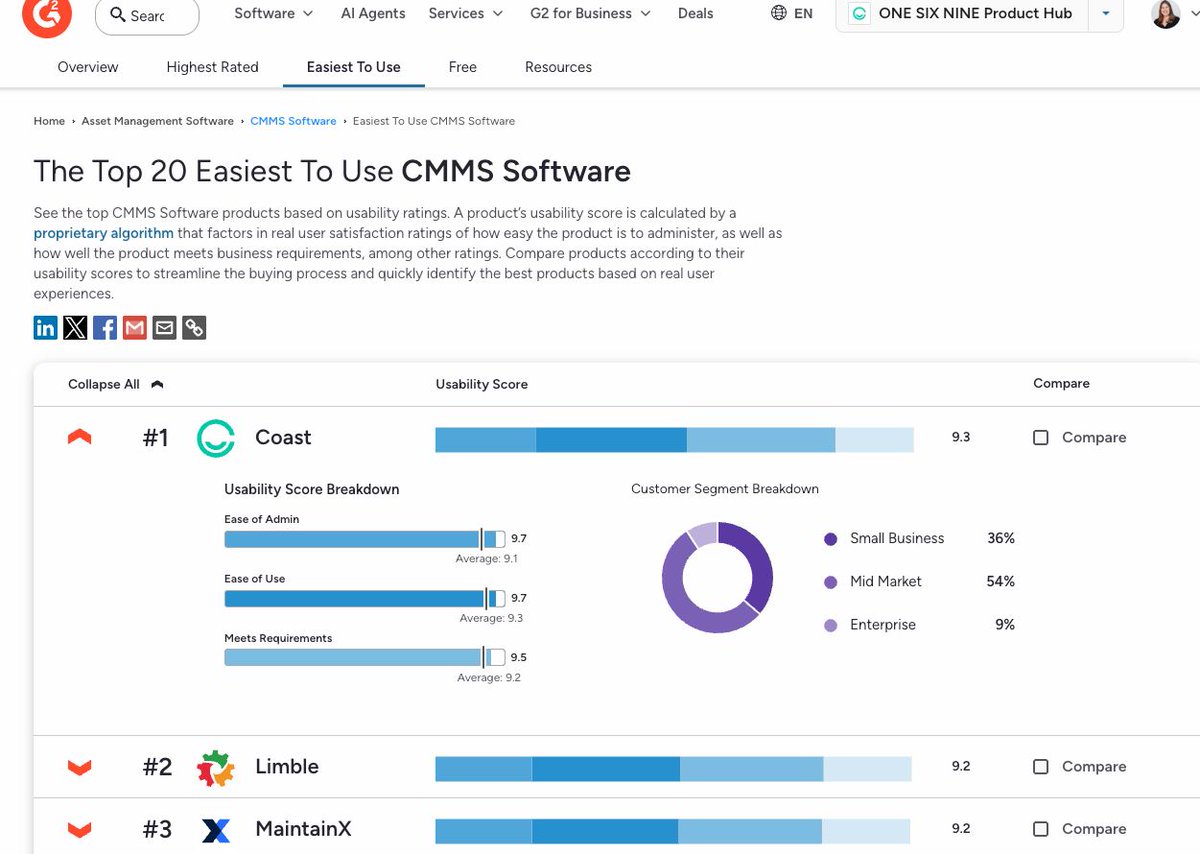Open the Coast product name link
Image resolution: width=1200 pixels, height=854 pixels.
(x=283, y=437)
